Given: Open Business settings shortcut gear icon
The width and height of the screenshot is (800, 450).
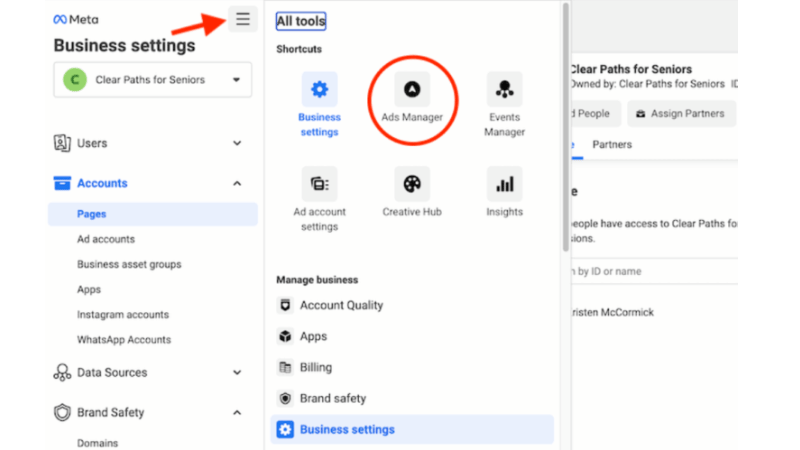Looking at the screenshot, I should (x=319, y=89).
